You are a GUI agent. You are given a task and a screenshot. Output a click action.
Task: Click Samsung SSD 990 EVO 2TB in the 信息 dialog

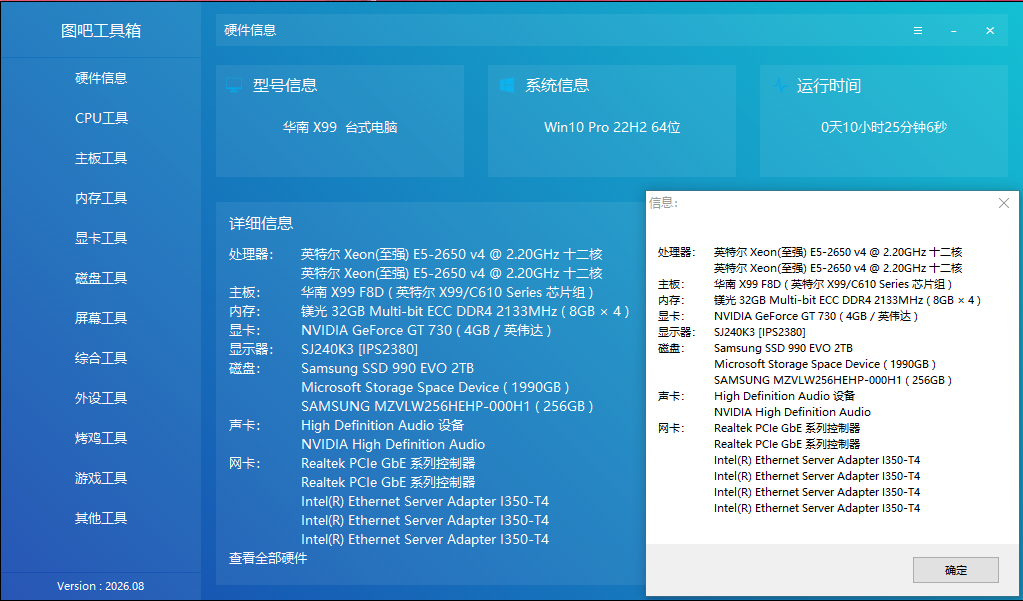click(783, 348)
